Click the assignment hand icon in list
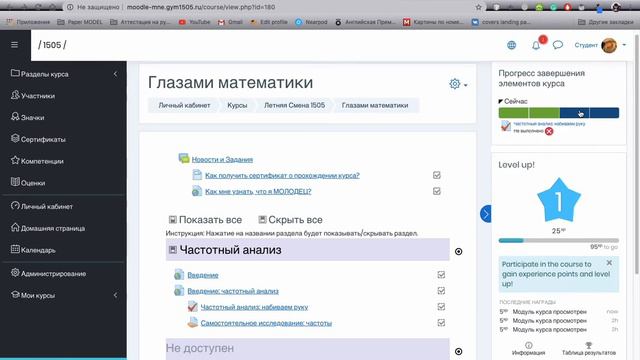The image size is (640, 360). 192,322
